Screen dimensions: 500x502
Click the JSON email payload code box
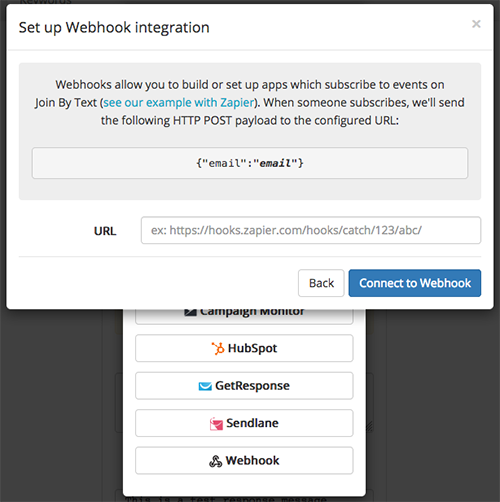(x=250, y=163)
